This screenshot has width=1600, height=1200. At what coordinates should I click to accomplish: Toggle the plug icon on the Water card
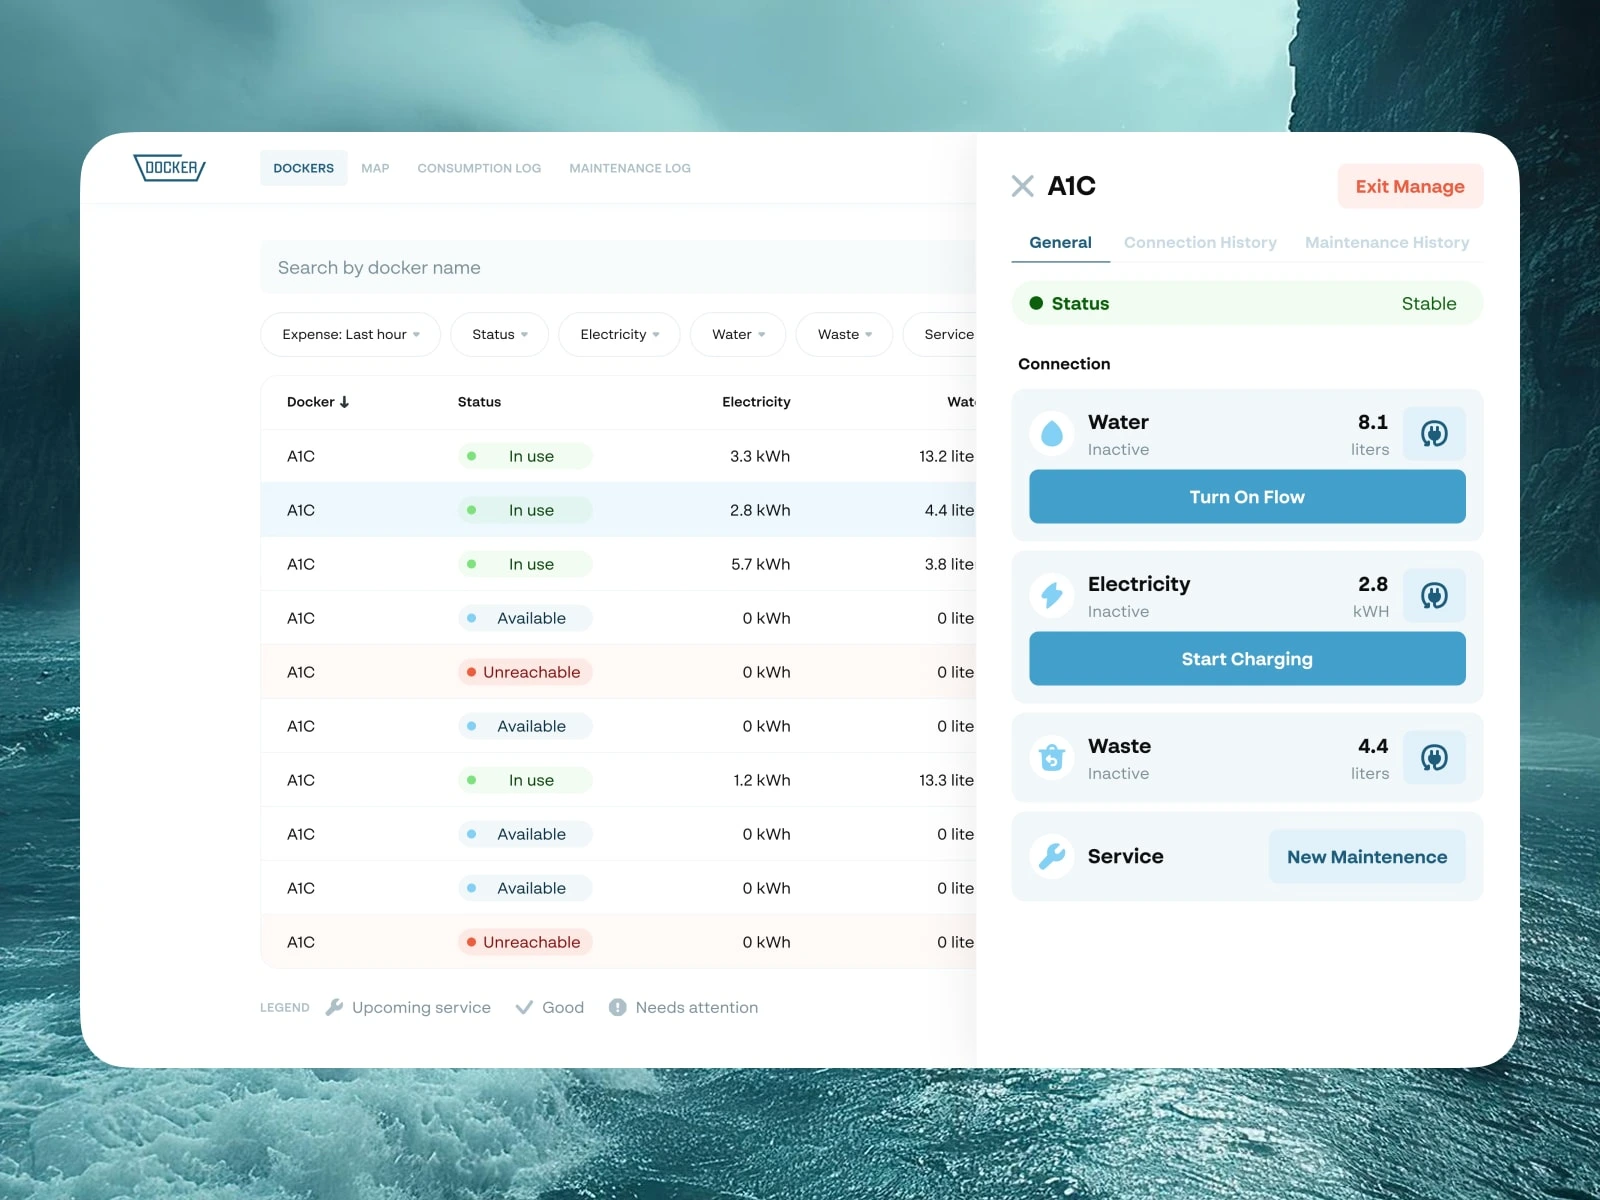(1434, 434)
